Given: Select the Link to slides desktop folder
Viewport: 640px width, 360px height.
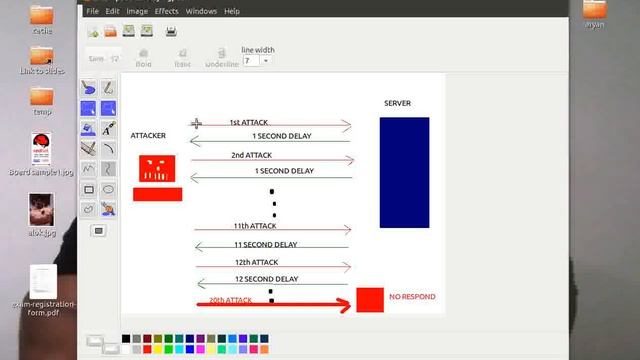Looking at the screenshot, I should pos(42,60).
